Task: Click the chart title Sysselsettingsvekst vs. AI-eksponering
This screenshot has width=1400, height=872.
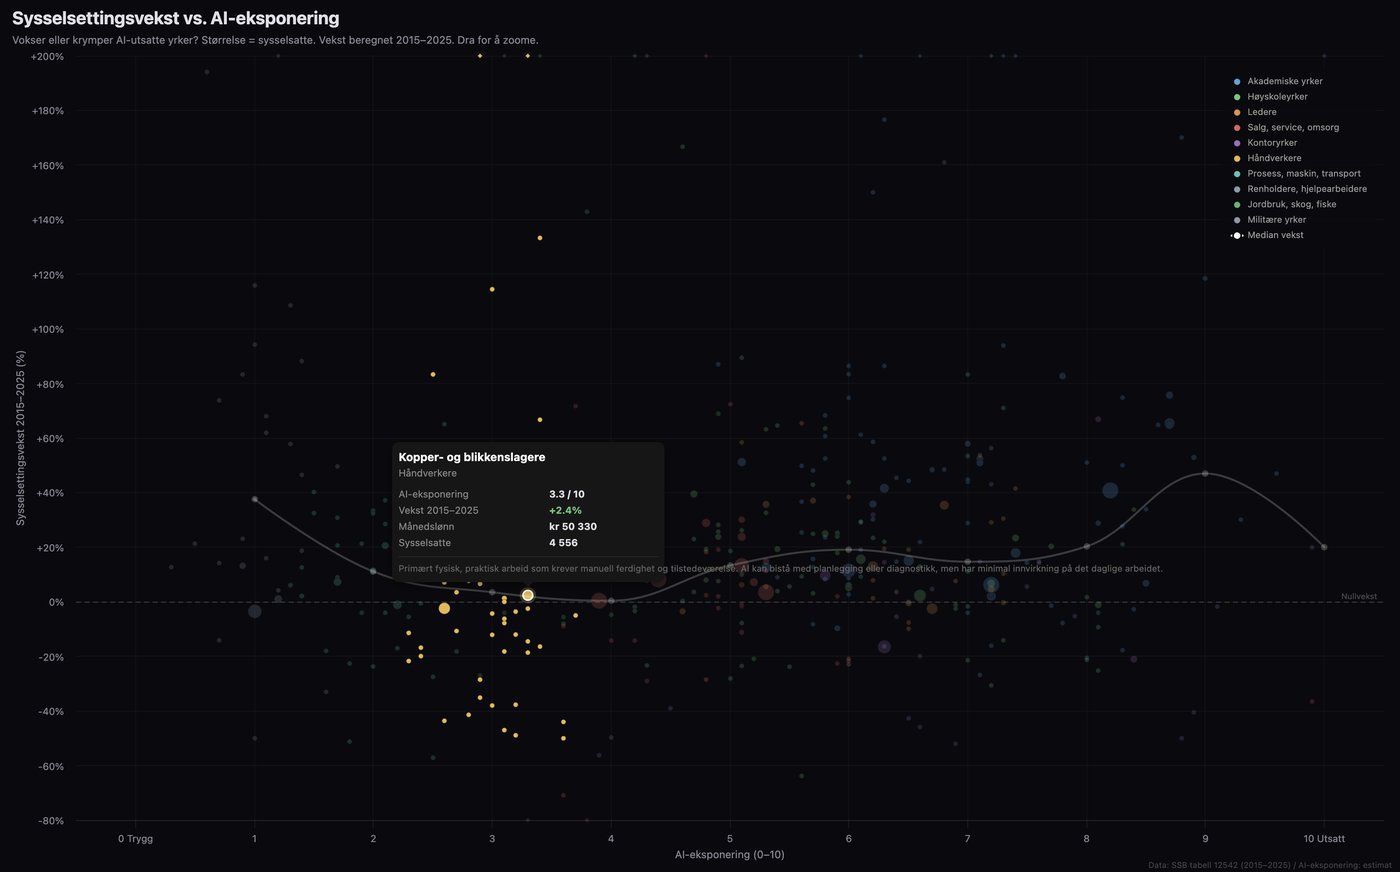Action: 176,18
